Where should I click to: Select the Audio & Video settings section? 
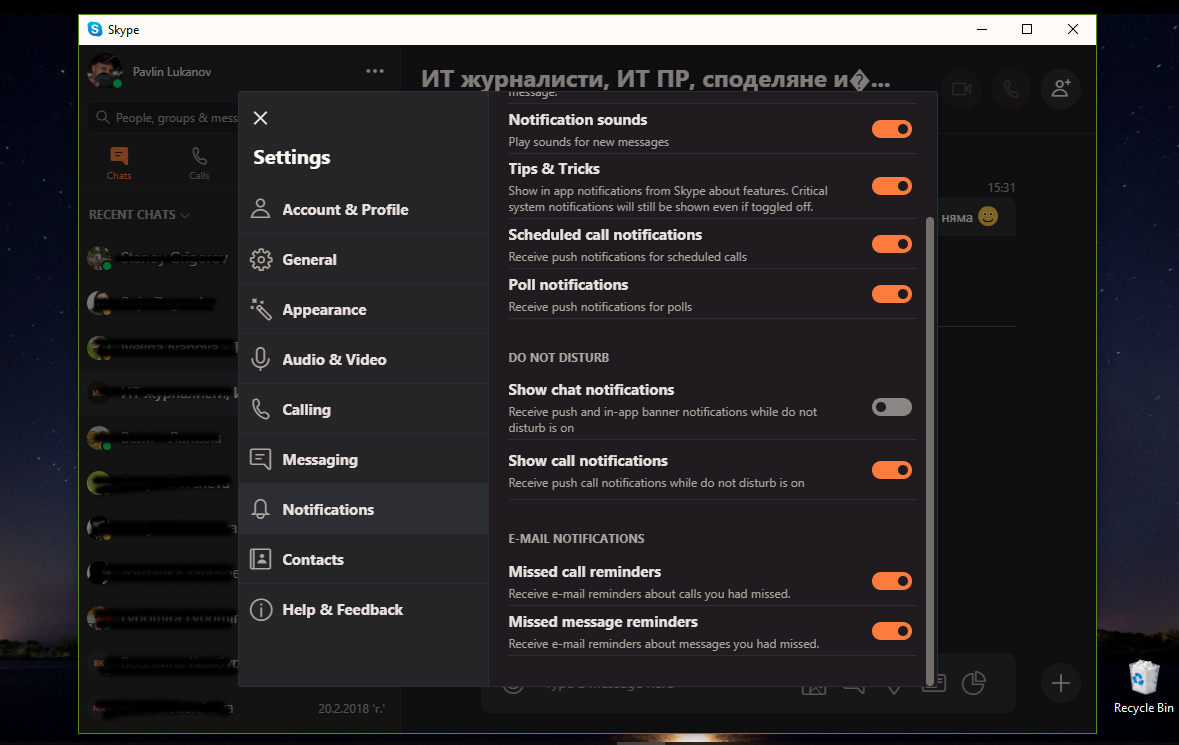pos(334,360)
